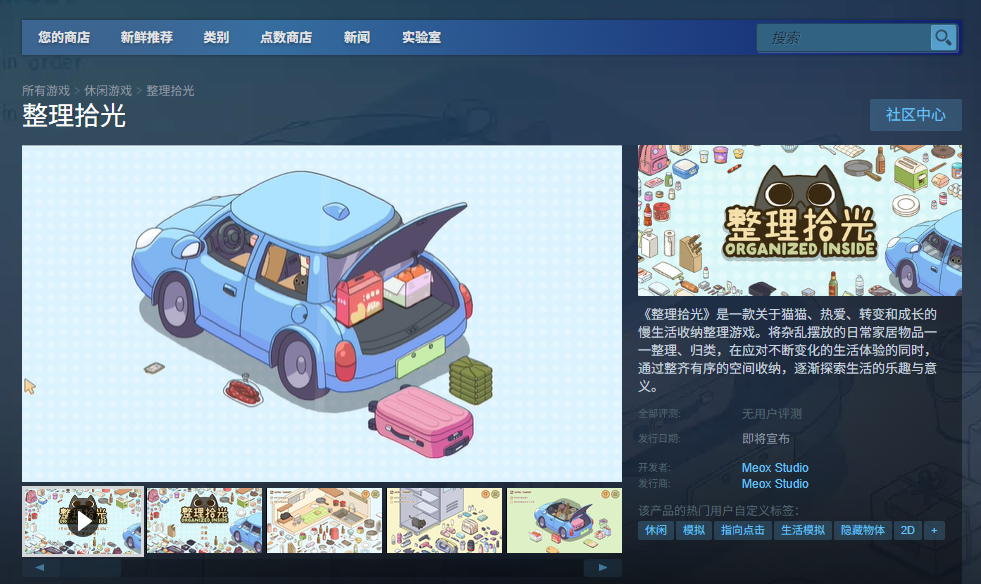This screenshot has height=584, width=981.
Task: Select the refrigerator screenshot thumbnail
Action: 445,521
